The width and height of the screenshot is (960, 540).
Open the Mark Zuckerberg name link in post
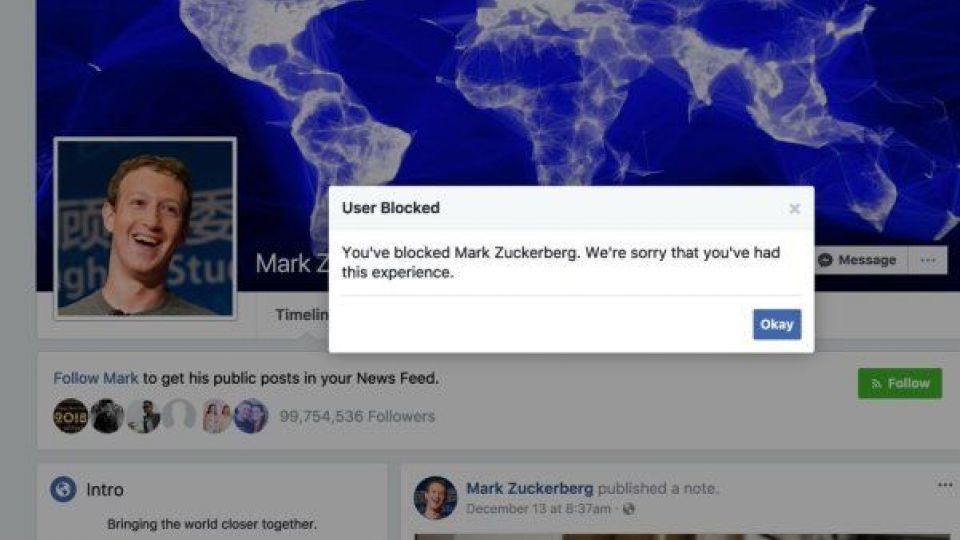click(x=530, y=489)
